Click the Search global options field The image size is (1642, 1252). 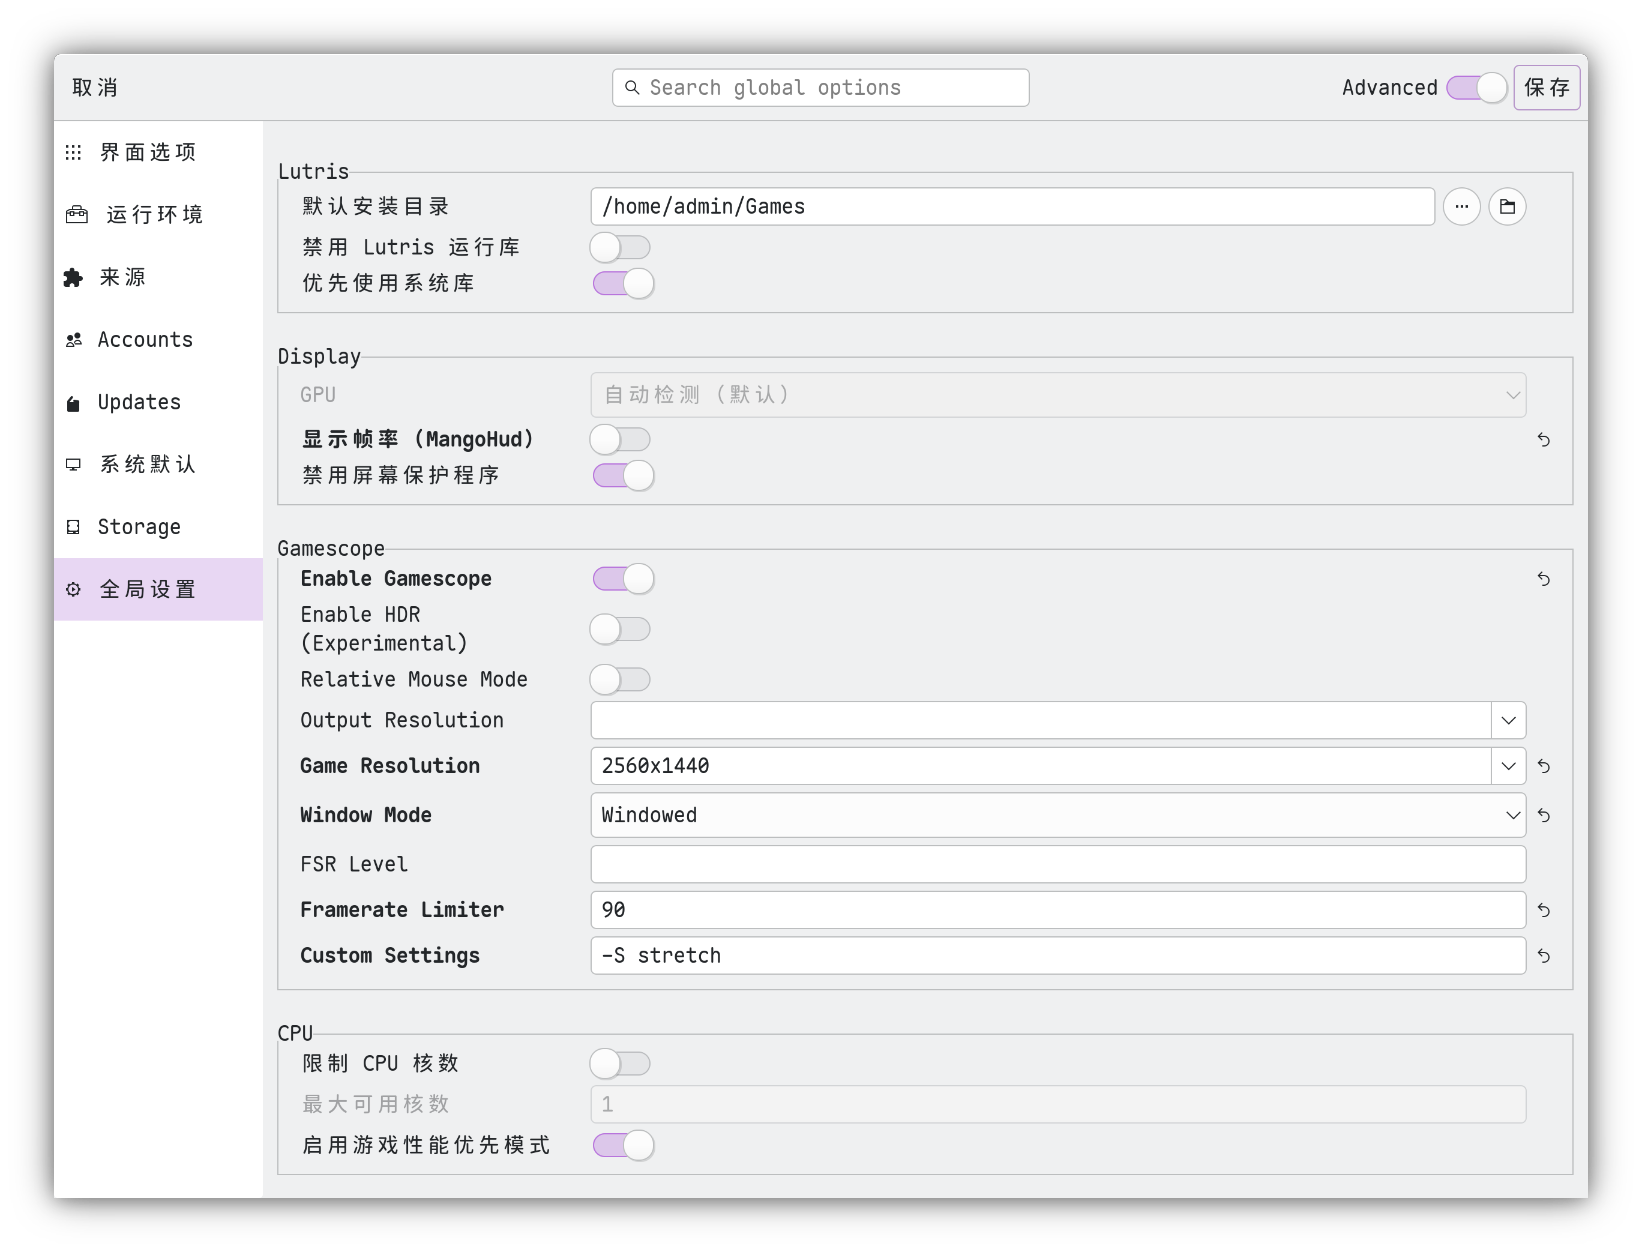tap(820, 88)
